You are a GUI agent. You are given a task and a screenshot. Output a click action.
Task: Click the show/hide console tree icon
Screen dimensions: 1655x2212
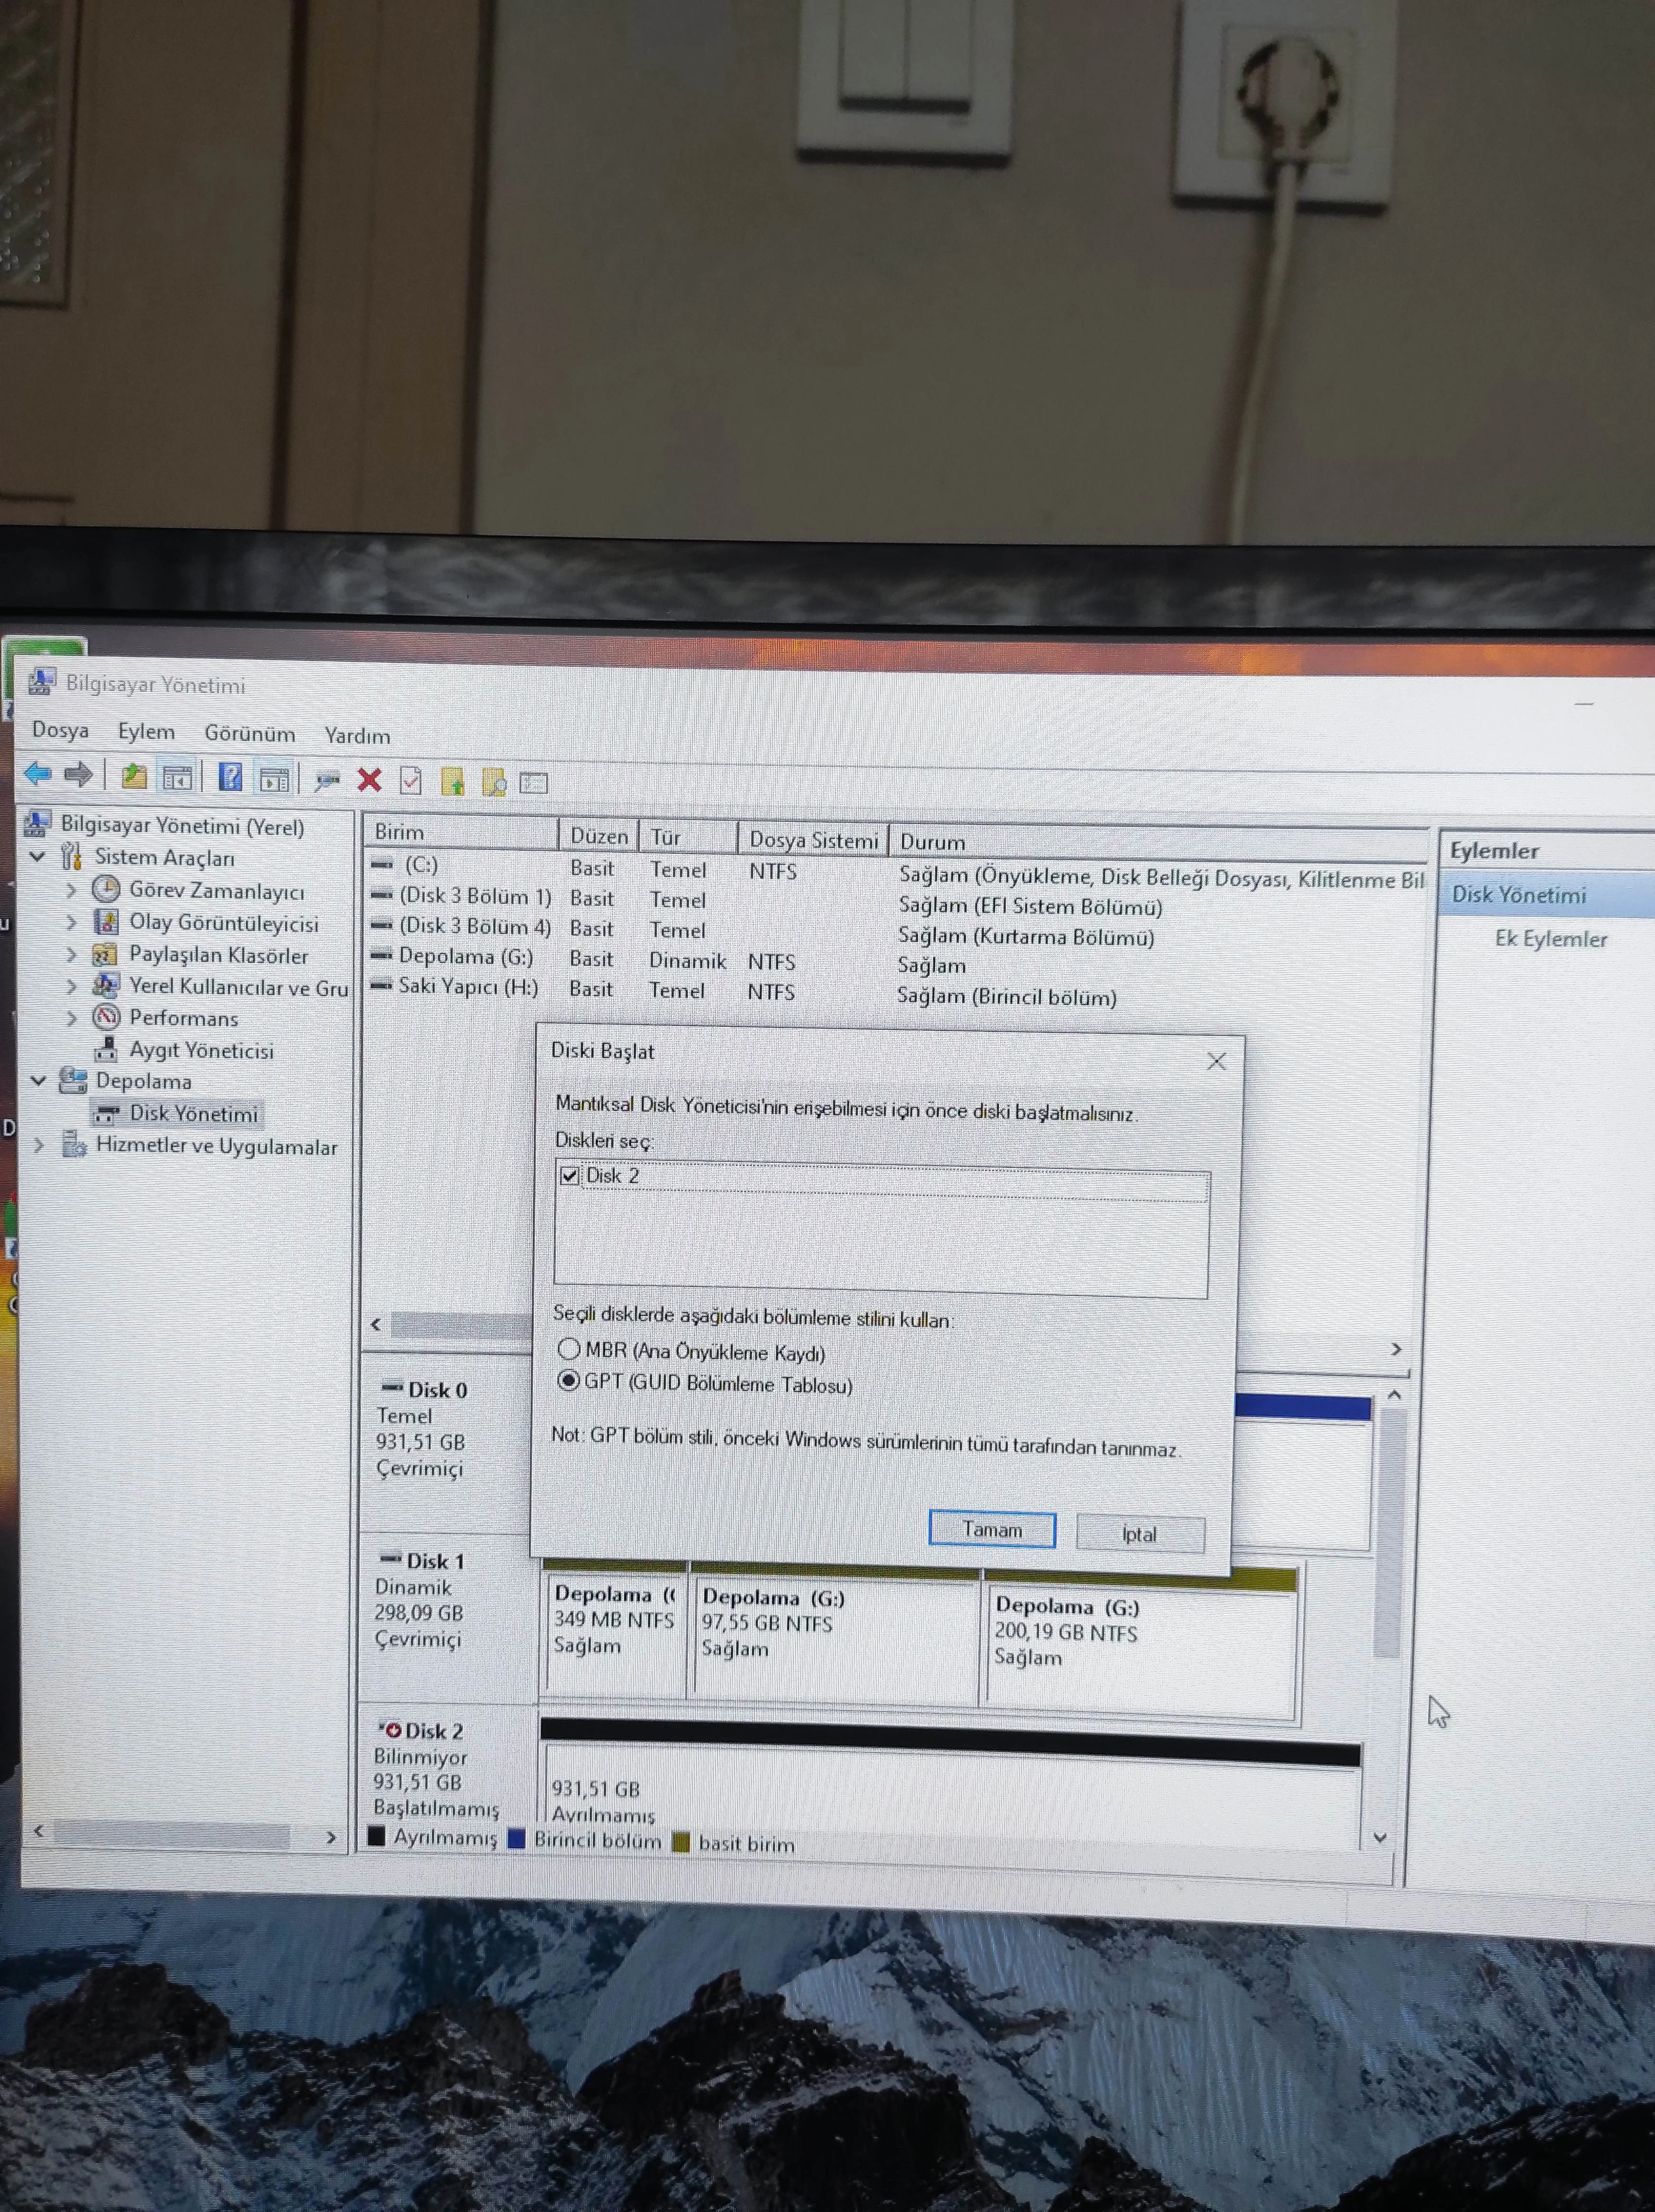177,778
